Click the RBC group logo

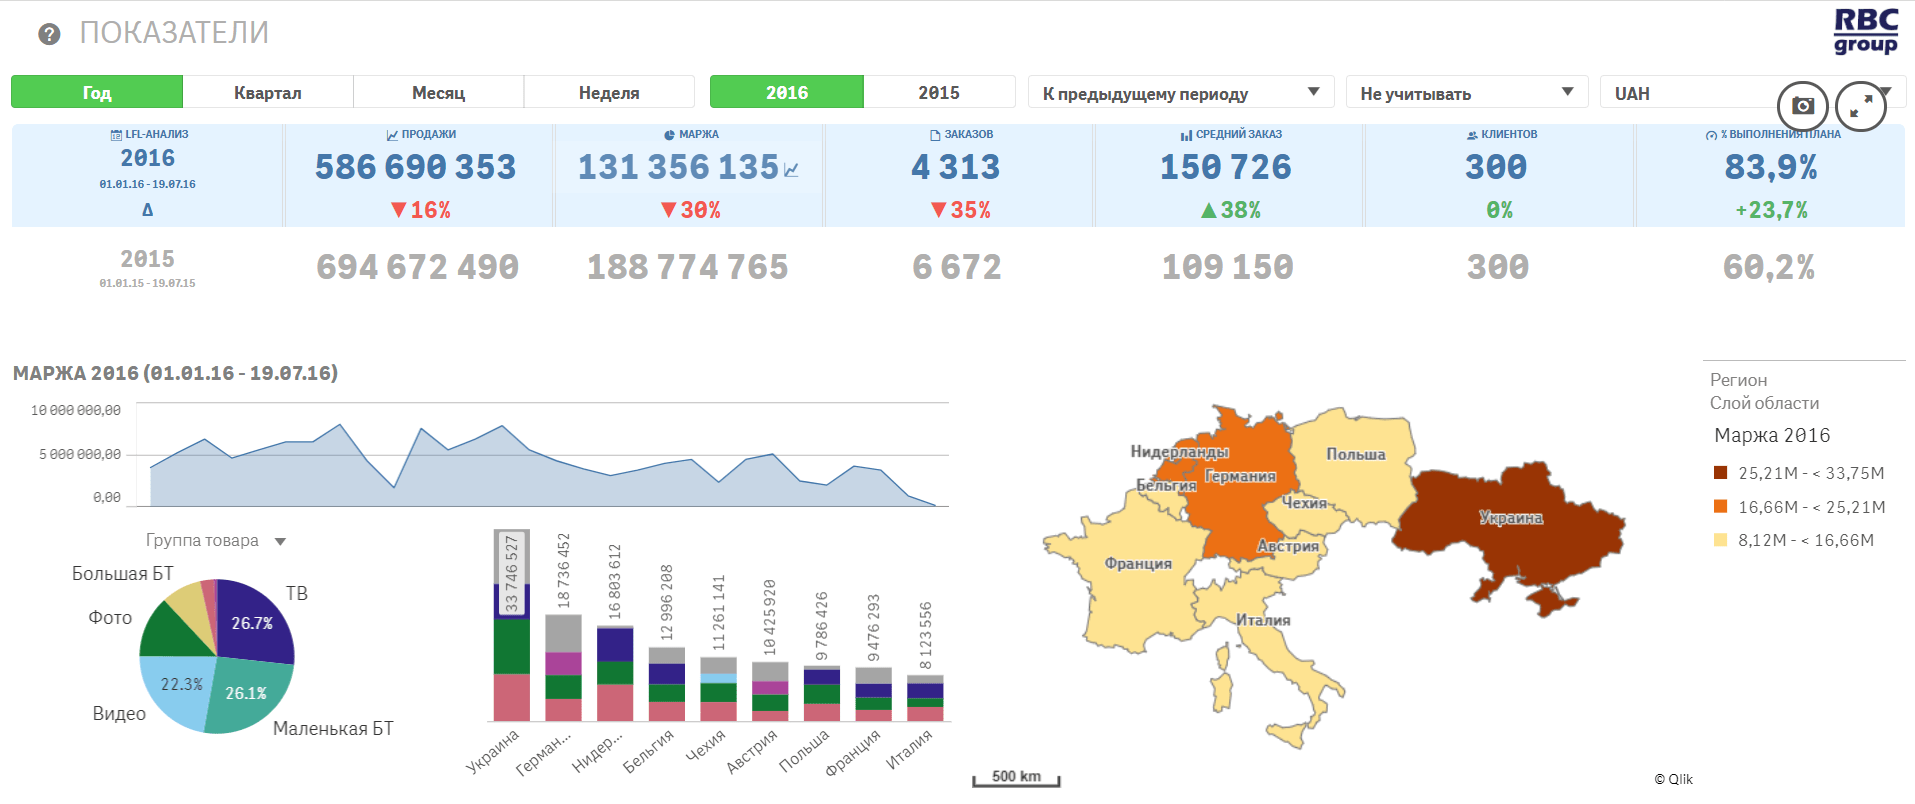coord(1865,32)
